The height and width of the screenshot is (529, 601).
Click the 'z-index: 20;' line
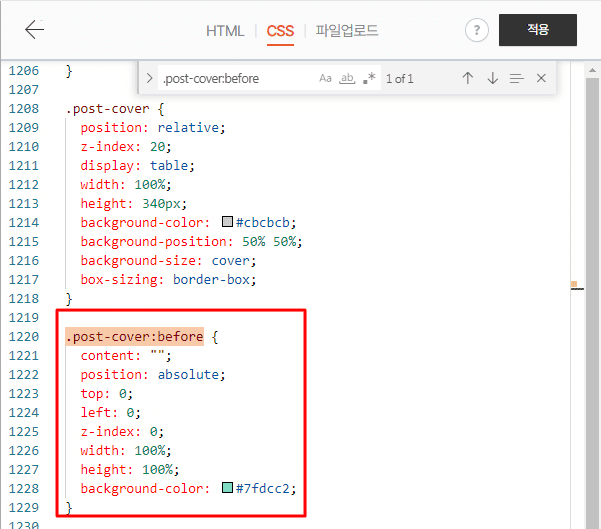126,147
